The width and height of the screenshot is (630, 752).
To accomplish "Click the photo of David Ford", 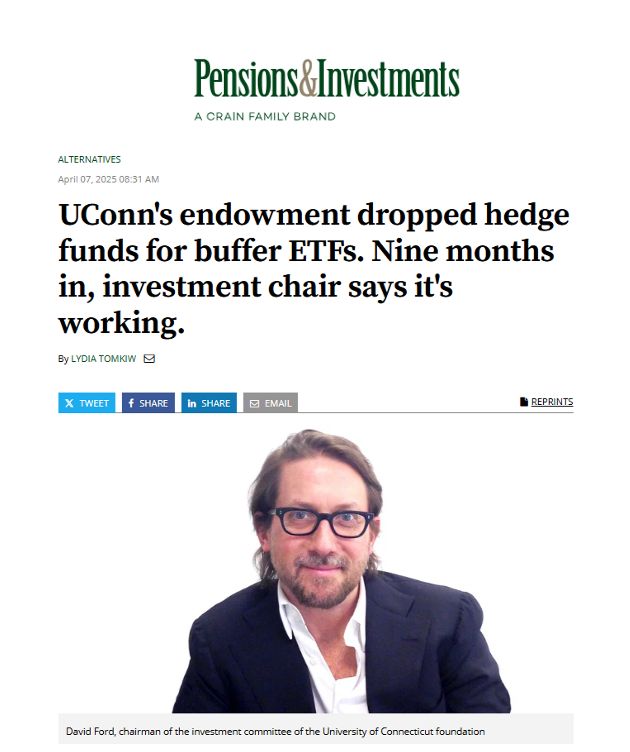I will 341,571.
